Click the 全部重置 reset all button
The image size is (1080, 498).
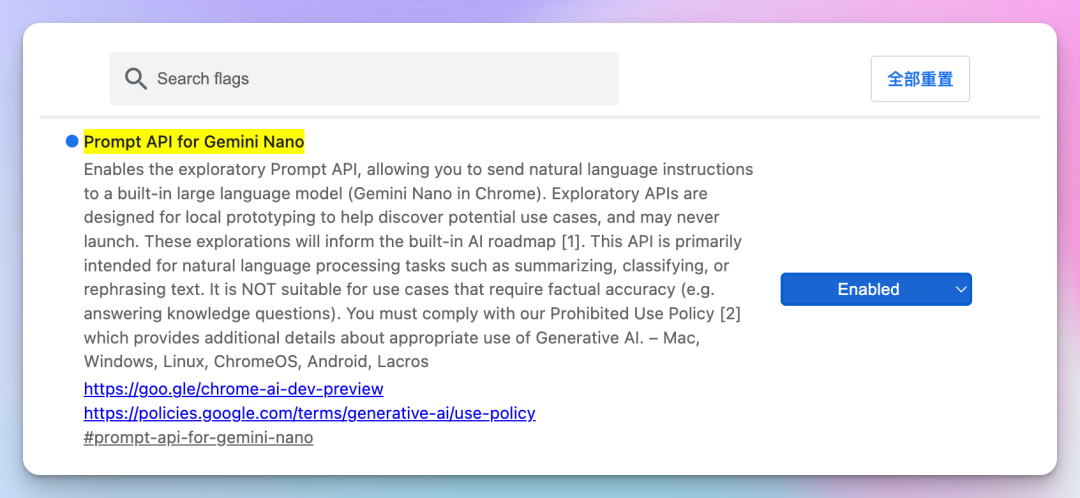tap(920, 79)
